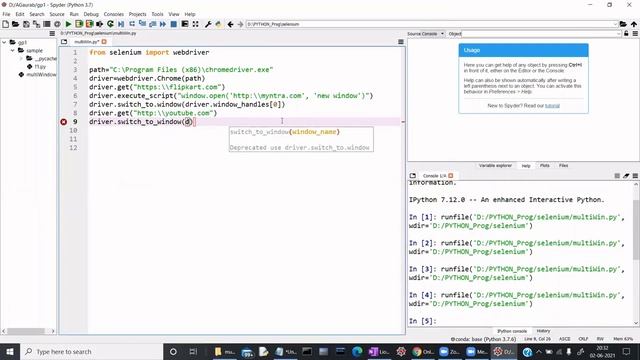Start debugging with the Debug file icon
Image resolution: width=640 pixels, height=360 pixels.
click(x=121, y=24)
